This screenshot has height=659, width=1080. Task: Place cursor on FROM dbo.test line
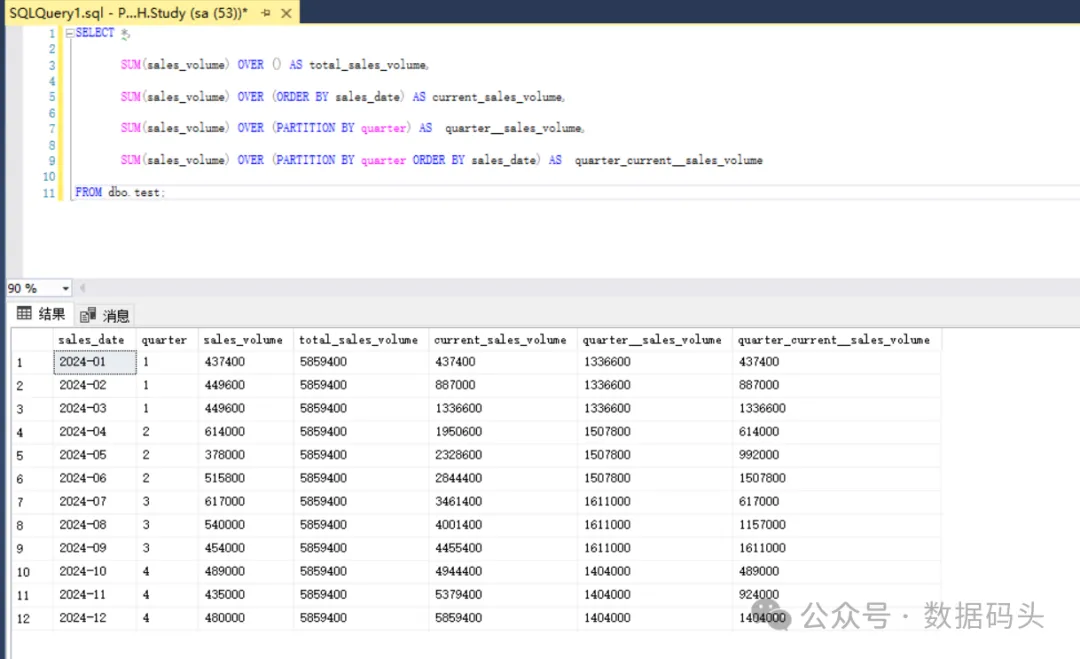[x=120, y=193]
